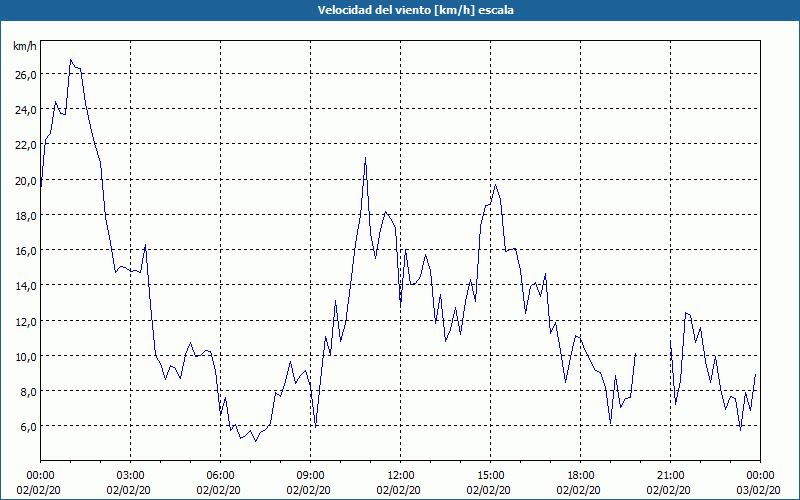Image resolution: width=800 pixels, height=500 pixels.
Task: Click the 18:00 time axis label
Action: pos(581,476)
